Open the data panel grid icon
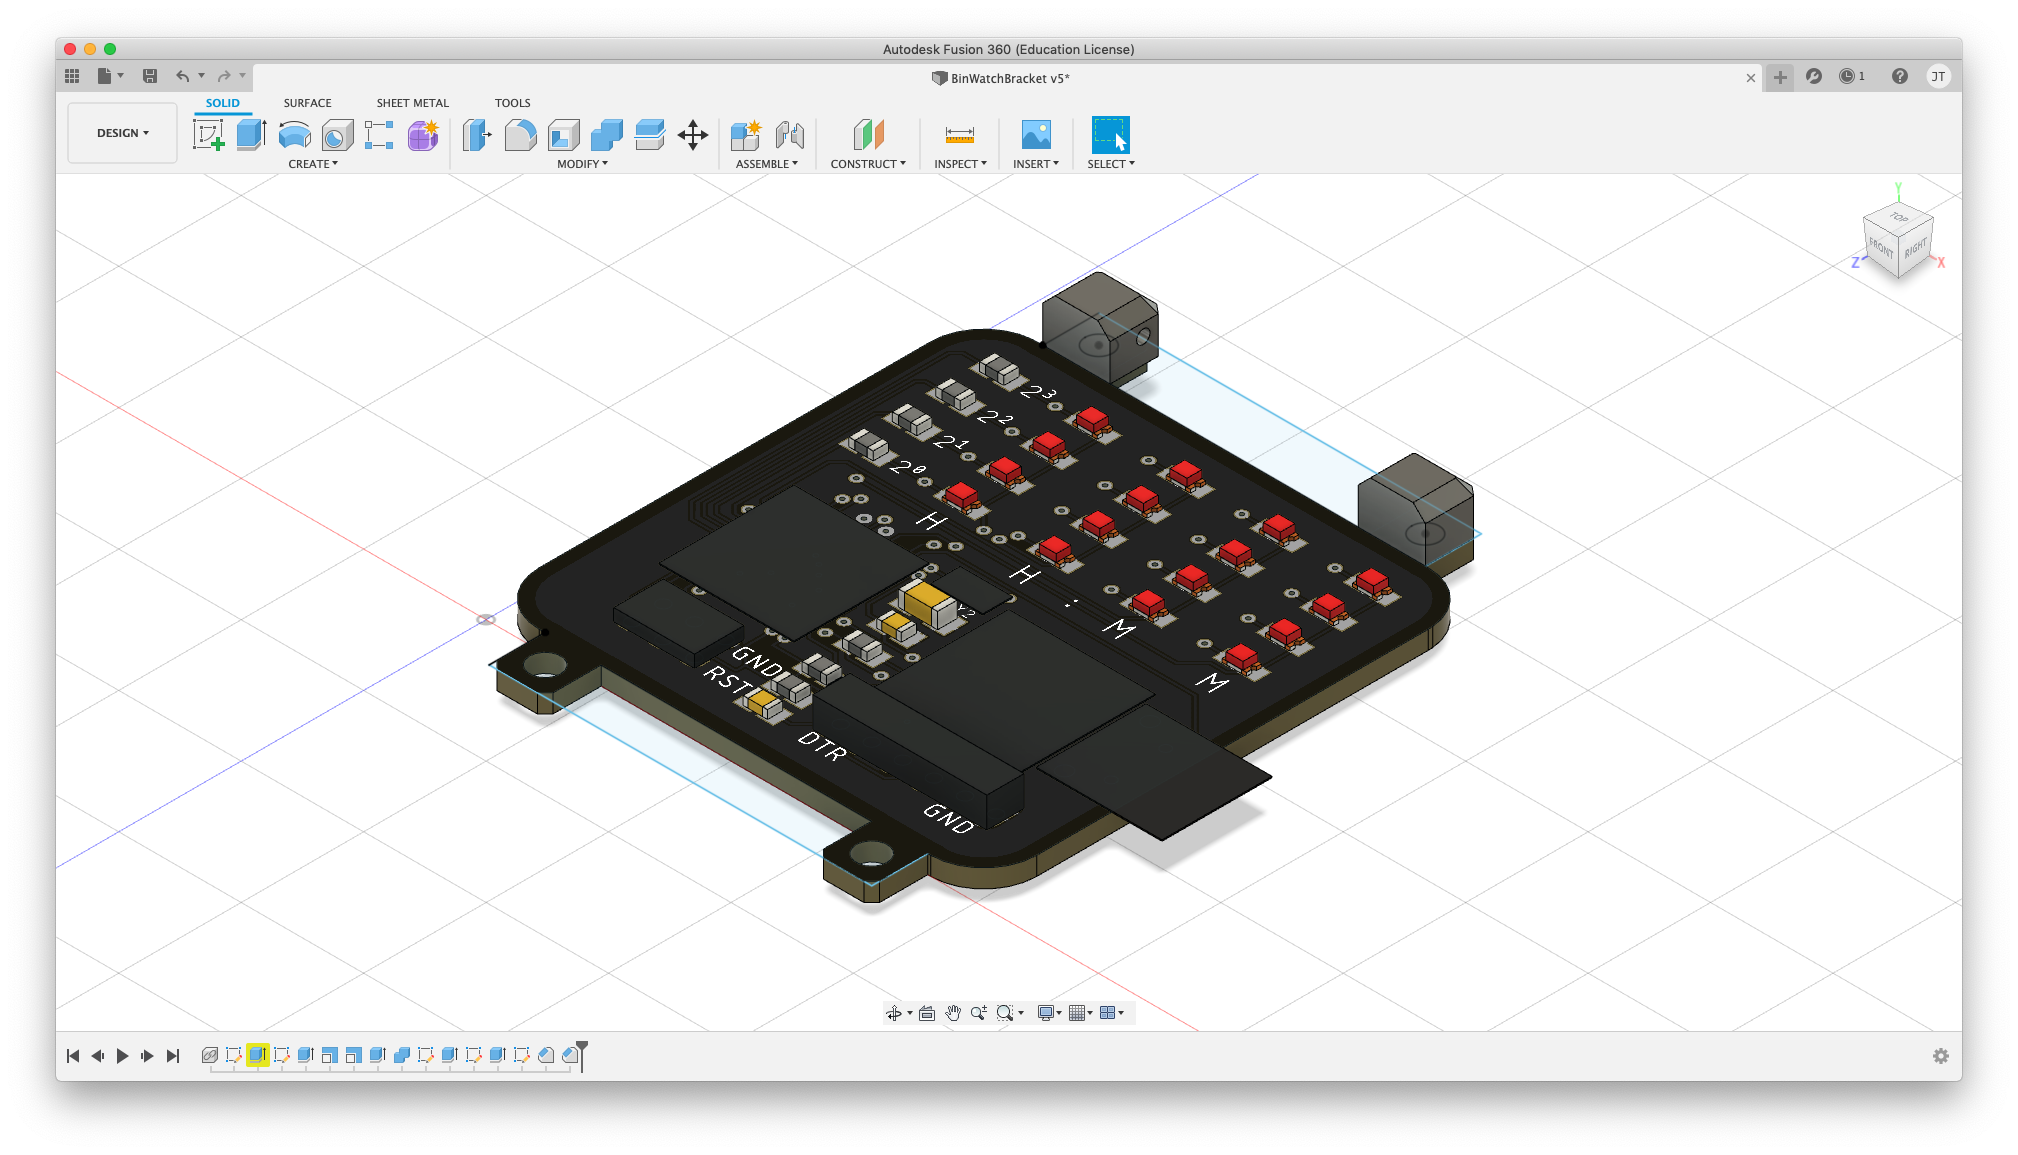Screen dimensions: 2018x1155 [x=72, y=76]
